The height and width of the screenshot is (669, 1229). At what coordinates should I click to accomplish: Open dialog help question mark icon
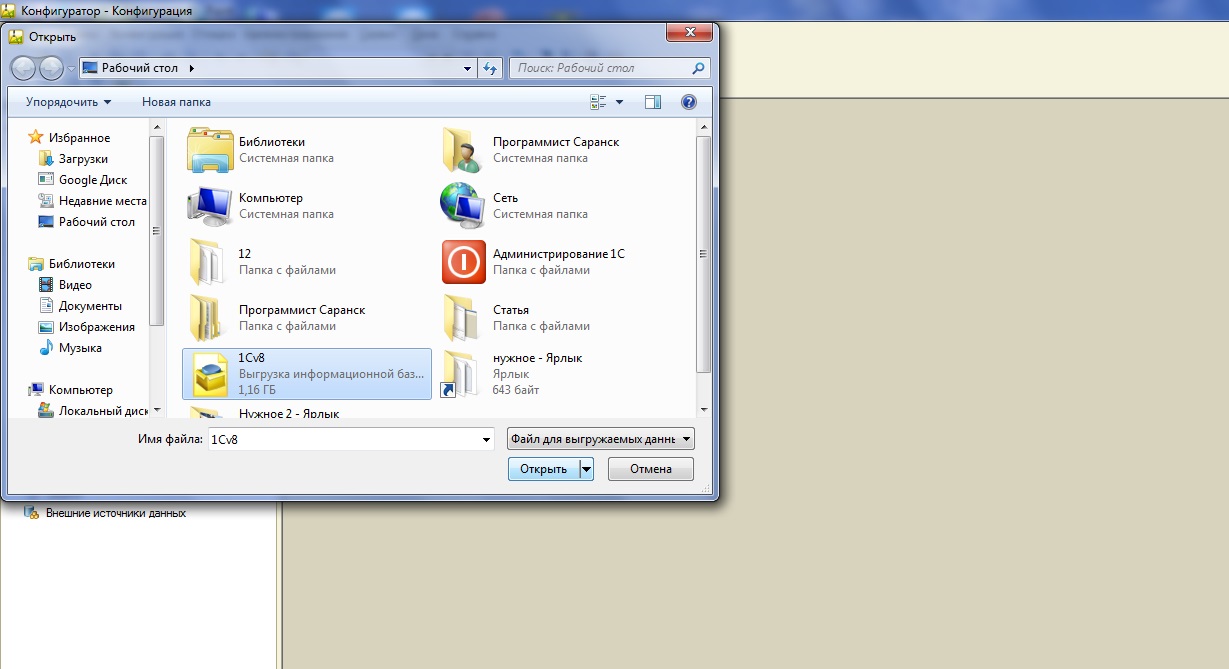[688, 102]
